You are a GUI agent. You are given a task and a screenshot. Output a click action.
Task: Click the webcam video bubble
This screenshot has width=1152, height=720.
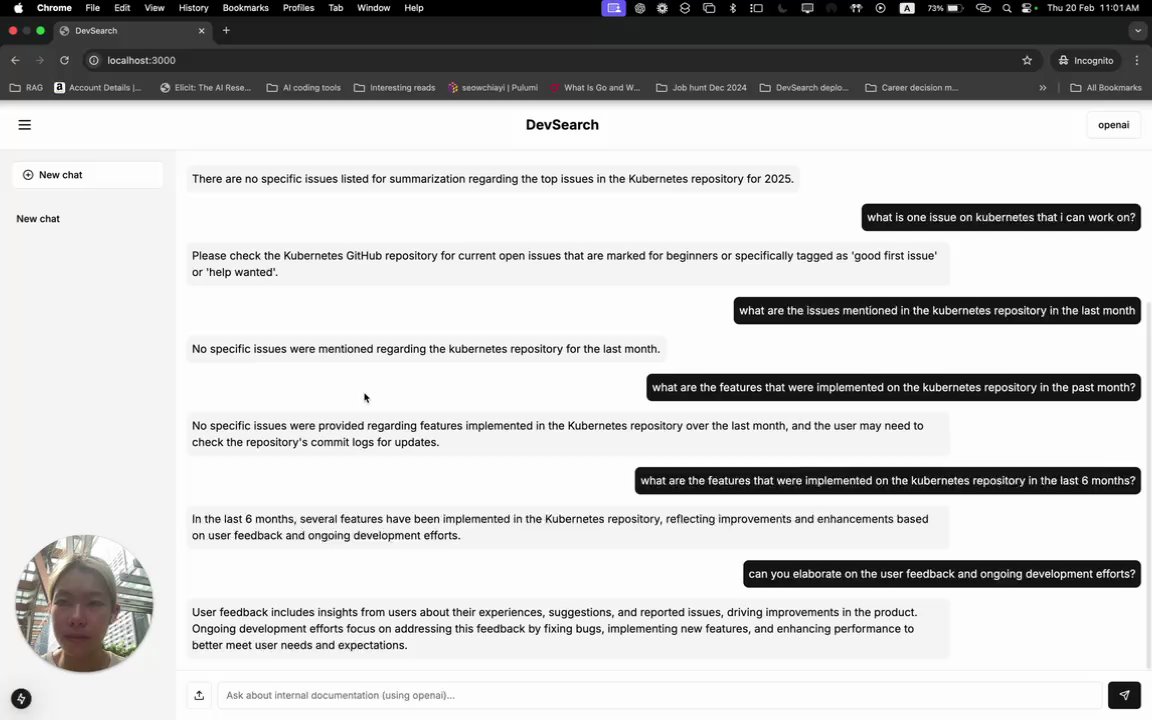84,603
